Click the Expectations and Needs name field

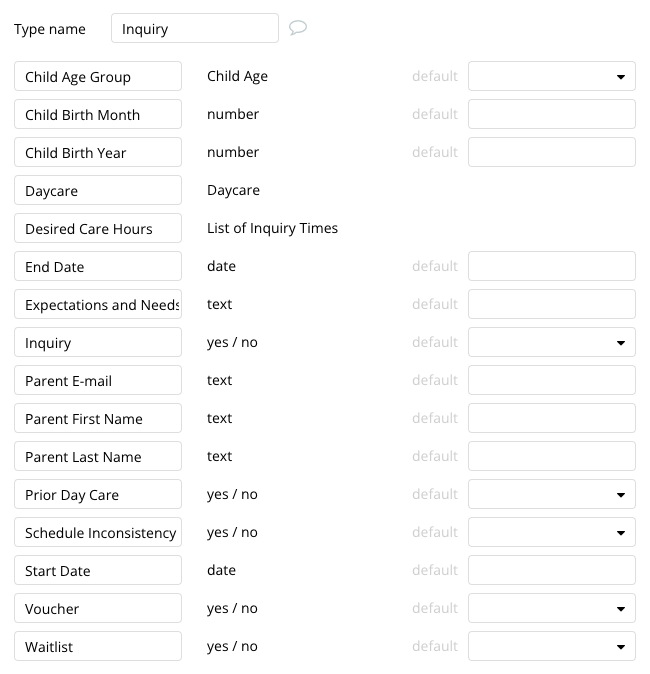[x=98, y=304]
